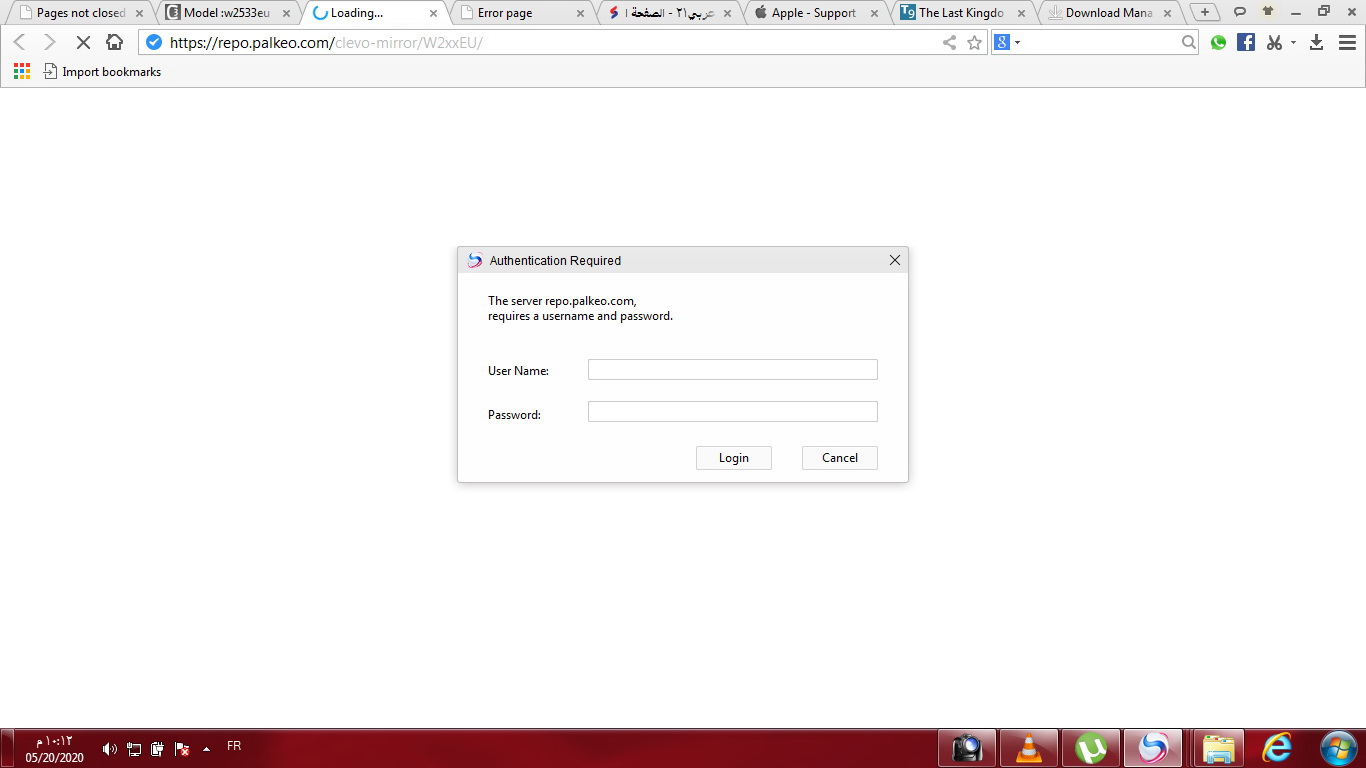Viewport: 1366px width, 768px height.
Task: Switch to the Download Manager tab
Action: tap(1108, 13)
